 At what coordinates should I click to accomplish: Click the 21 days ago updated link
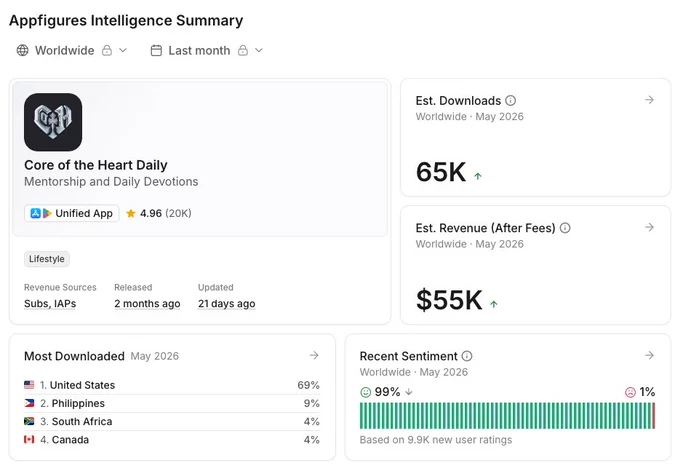pyautogui.click(x=226, y=304)
